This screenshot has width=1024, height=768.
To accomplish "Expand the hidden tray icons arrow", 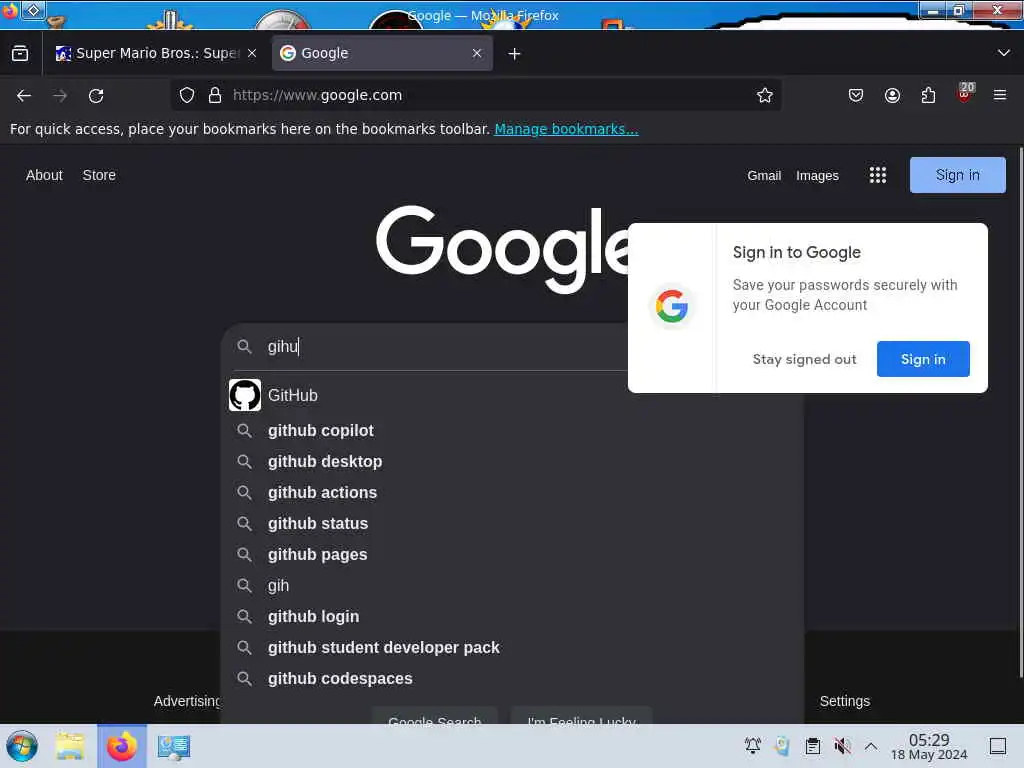I will tap(871, 746).
